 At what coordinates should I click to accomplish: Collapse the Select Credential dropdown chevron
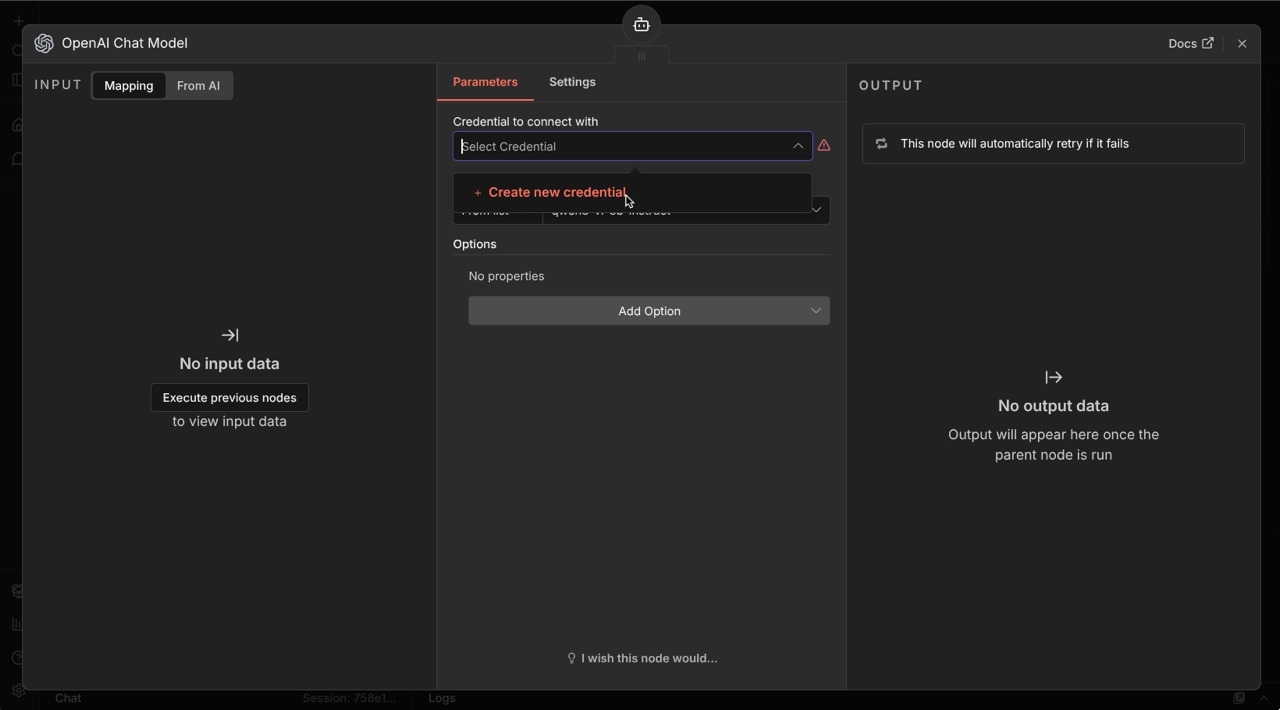[x=798, y=146]
